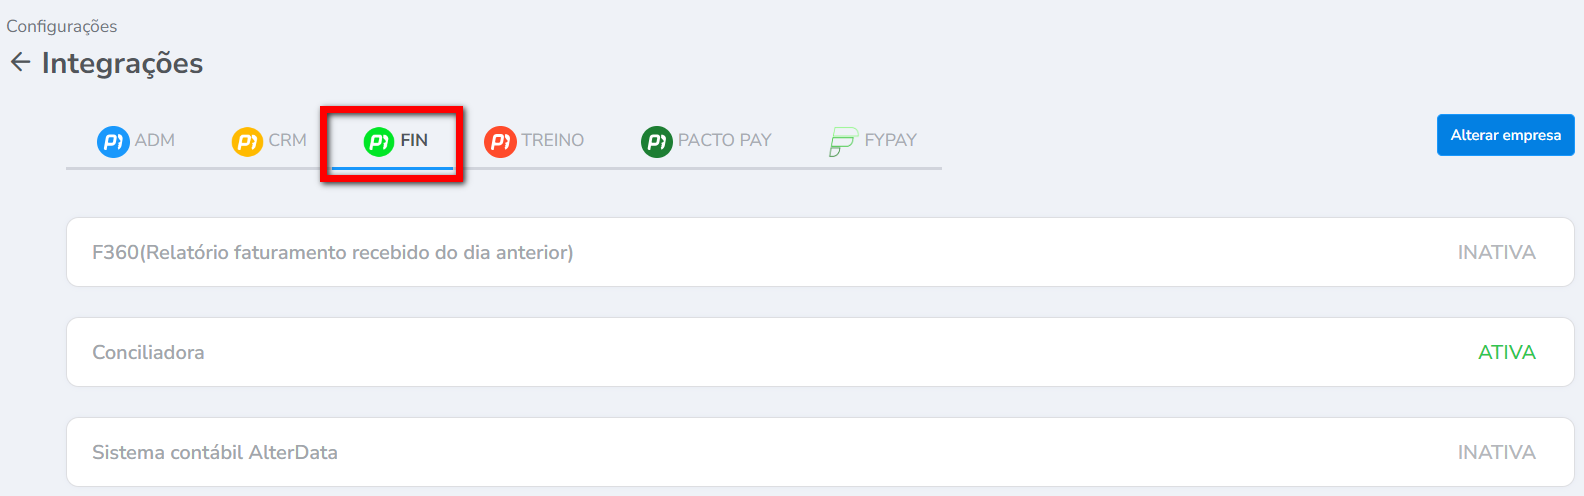Click the red TREINO module icon
This screenshot has height=496, width=1584.
pyautogui.click(x=500, y=141)
